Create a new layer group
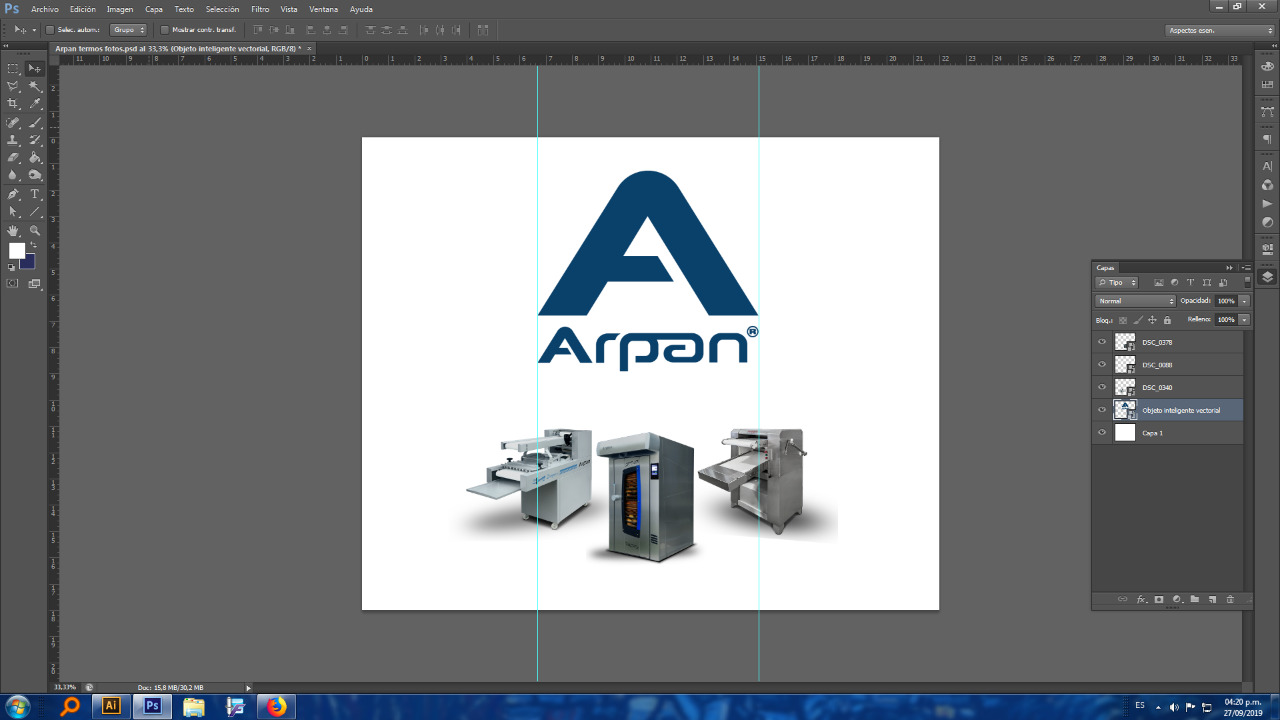Viewport: 1280px width, 720px height. (x=1194, y=599)
